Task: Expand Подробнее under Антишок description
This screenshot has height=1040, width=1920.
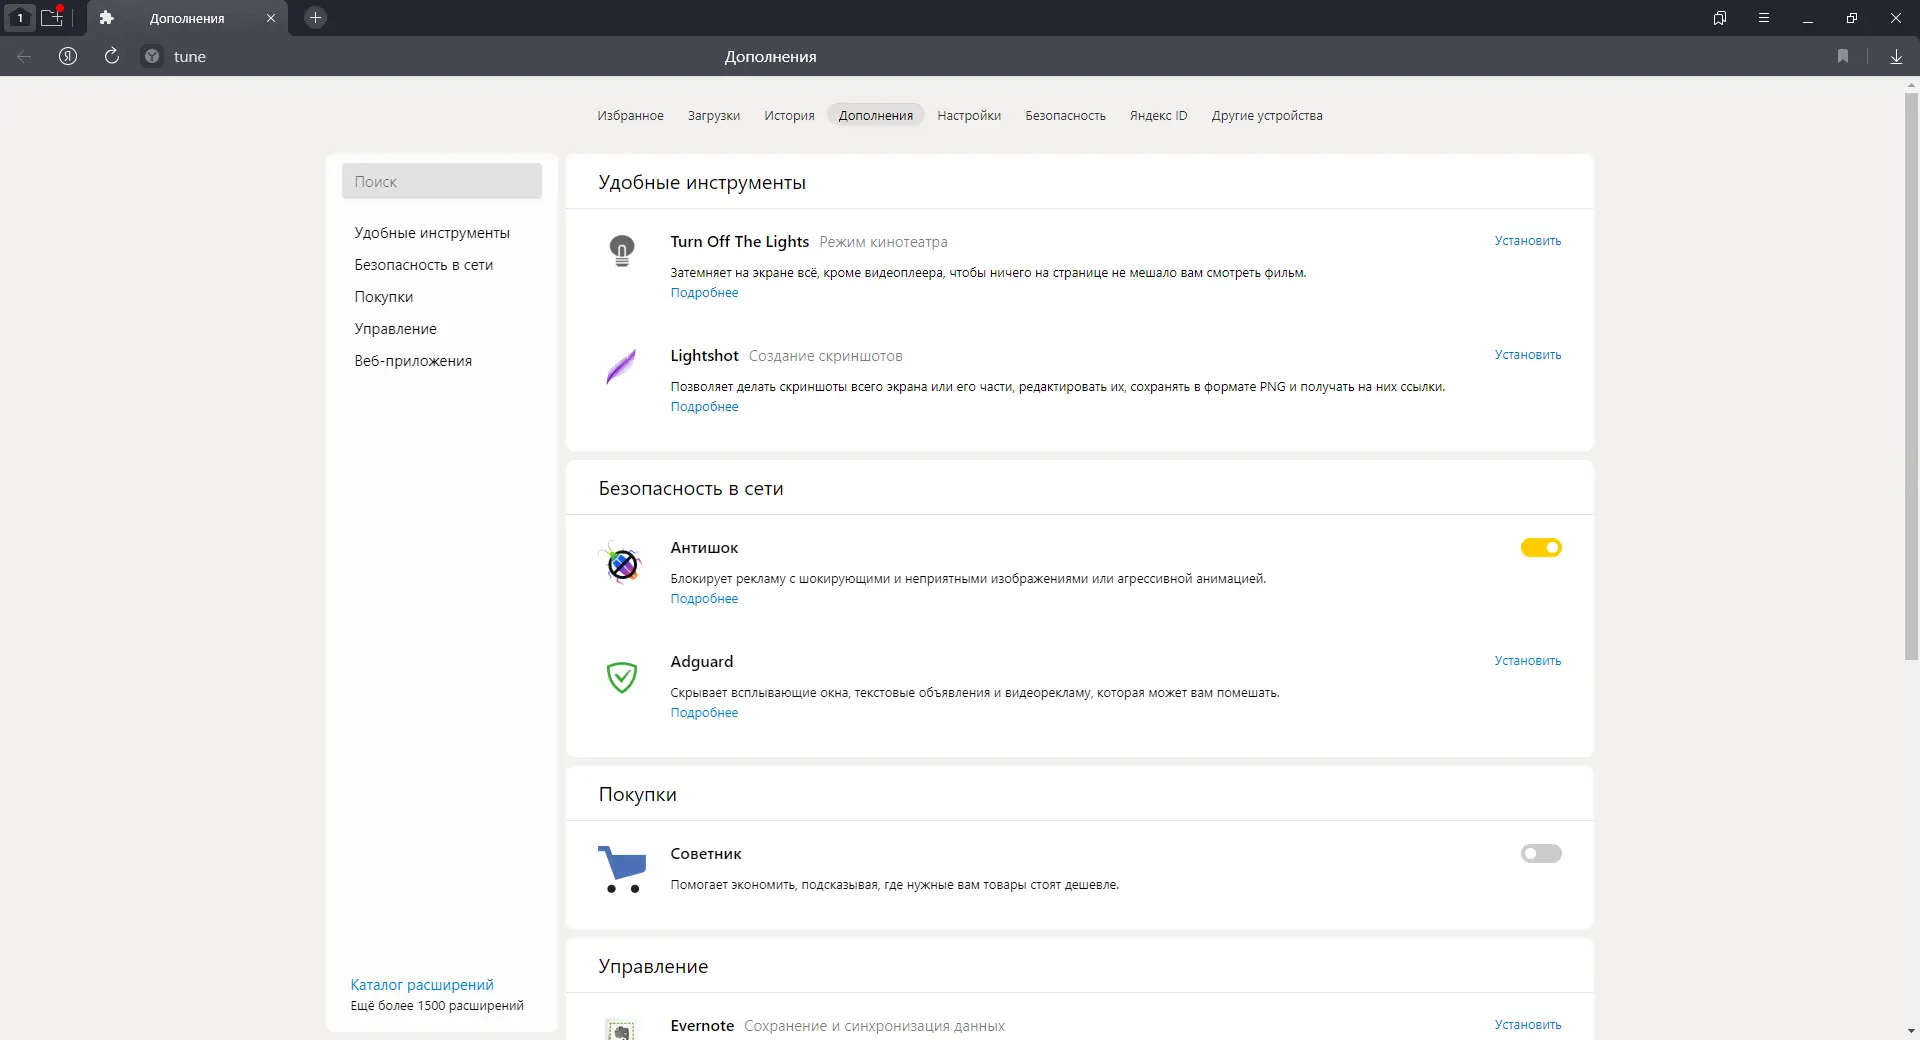Action: click(x=704, y=599)
